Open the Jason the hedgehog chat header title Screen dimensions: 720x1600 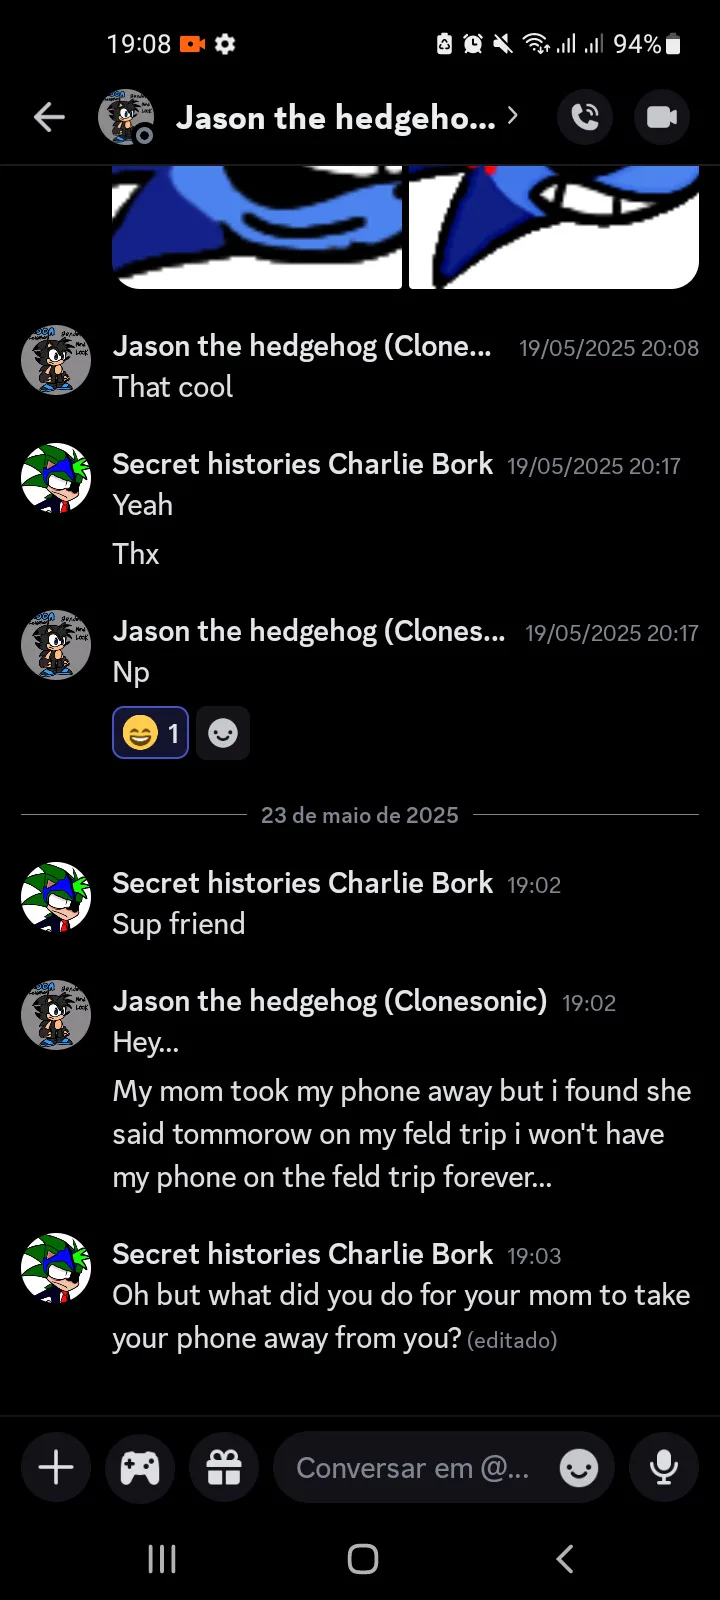pyautogui.click(x=336, y=118)
